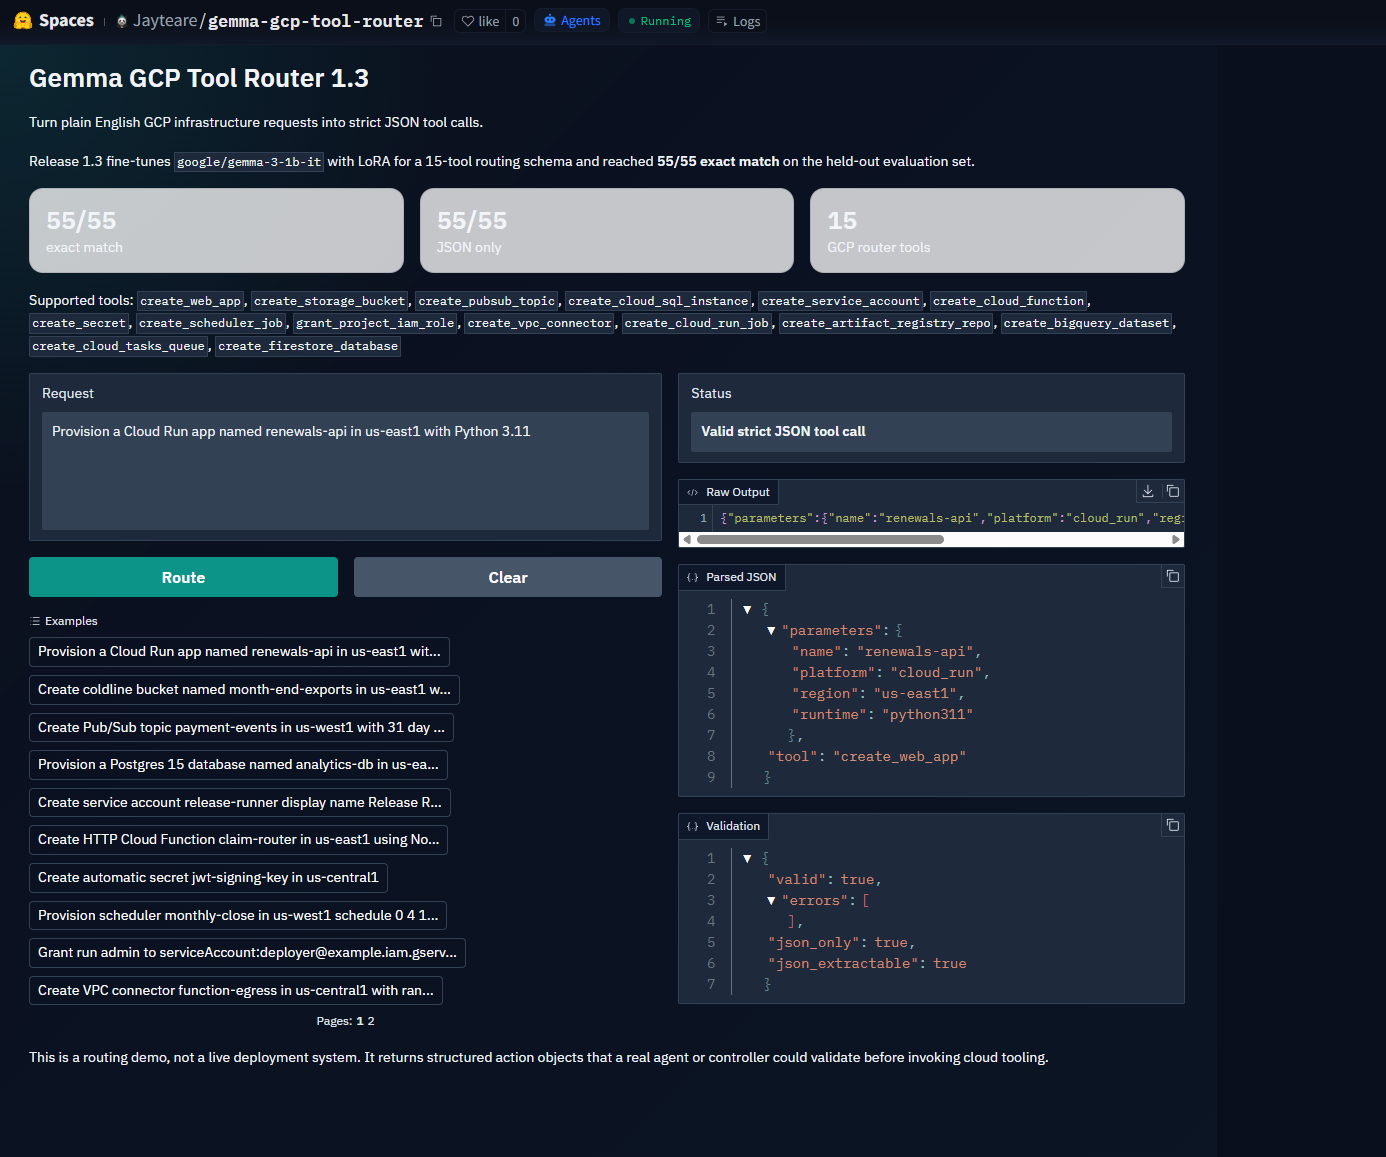Copy the Parsed JSON content

[x=1173, y=576]
